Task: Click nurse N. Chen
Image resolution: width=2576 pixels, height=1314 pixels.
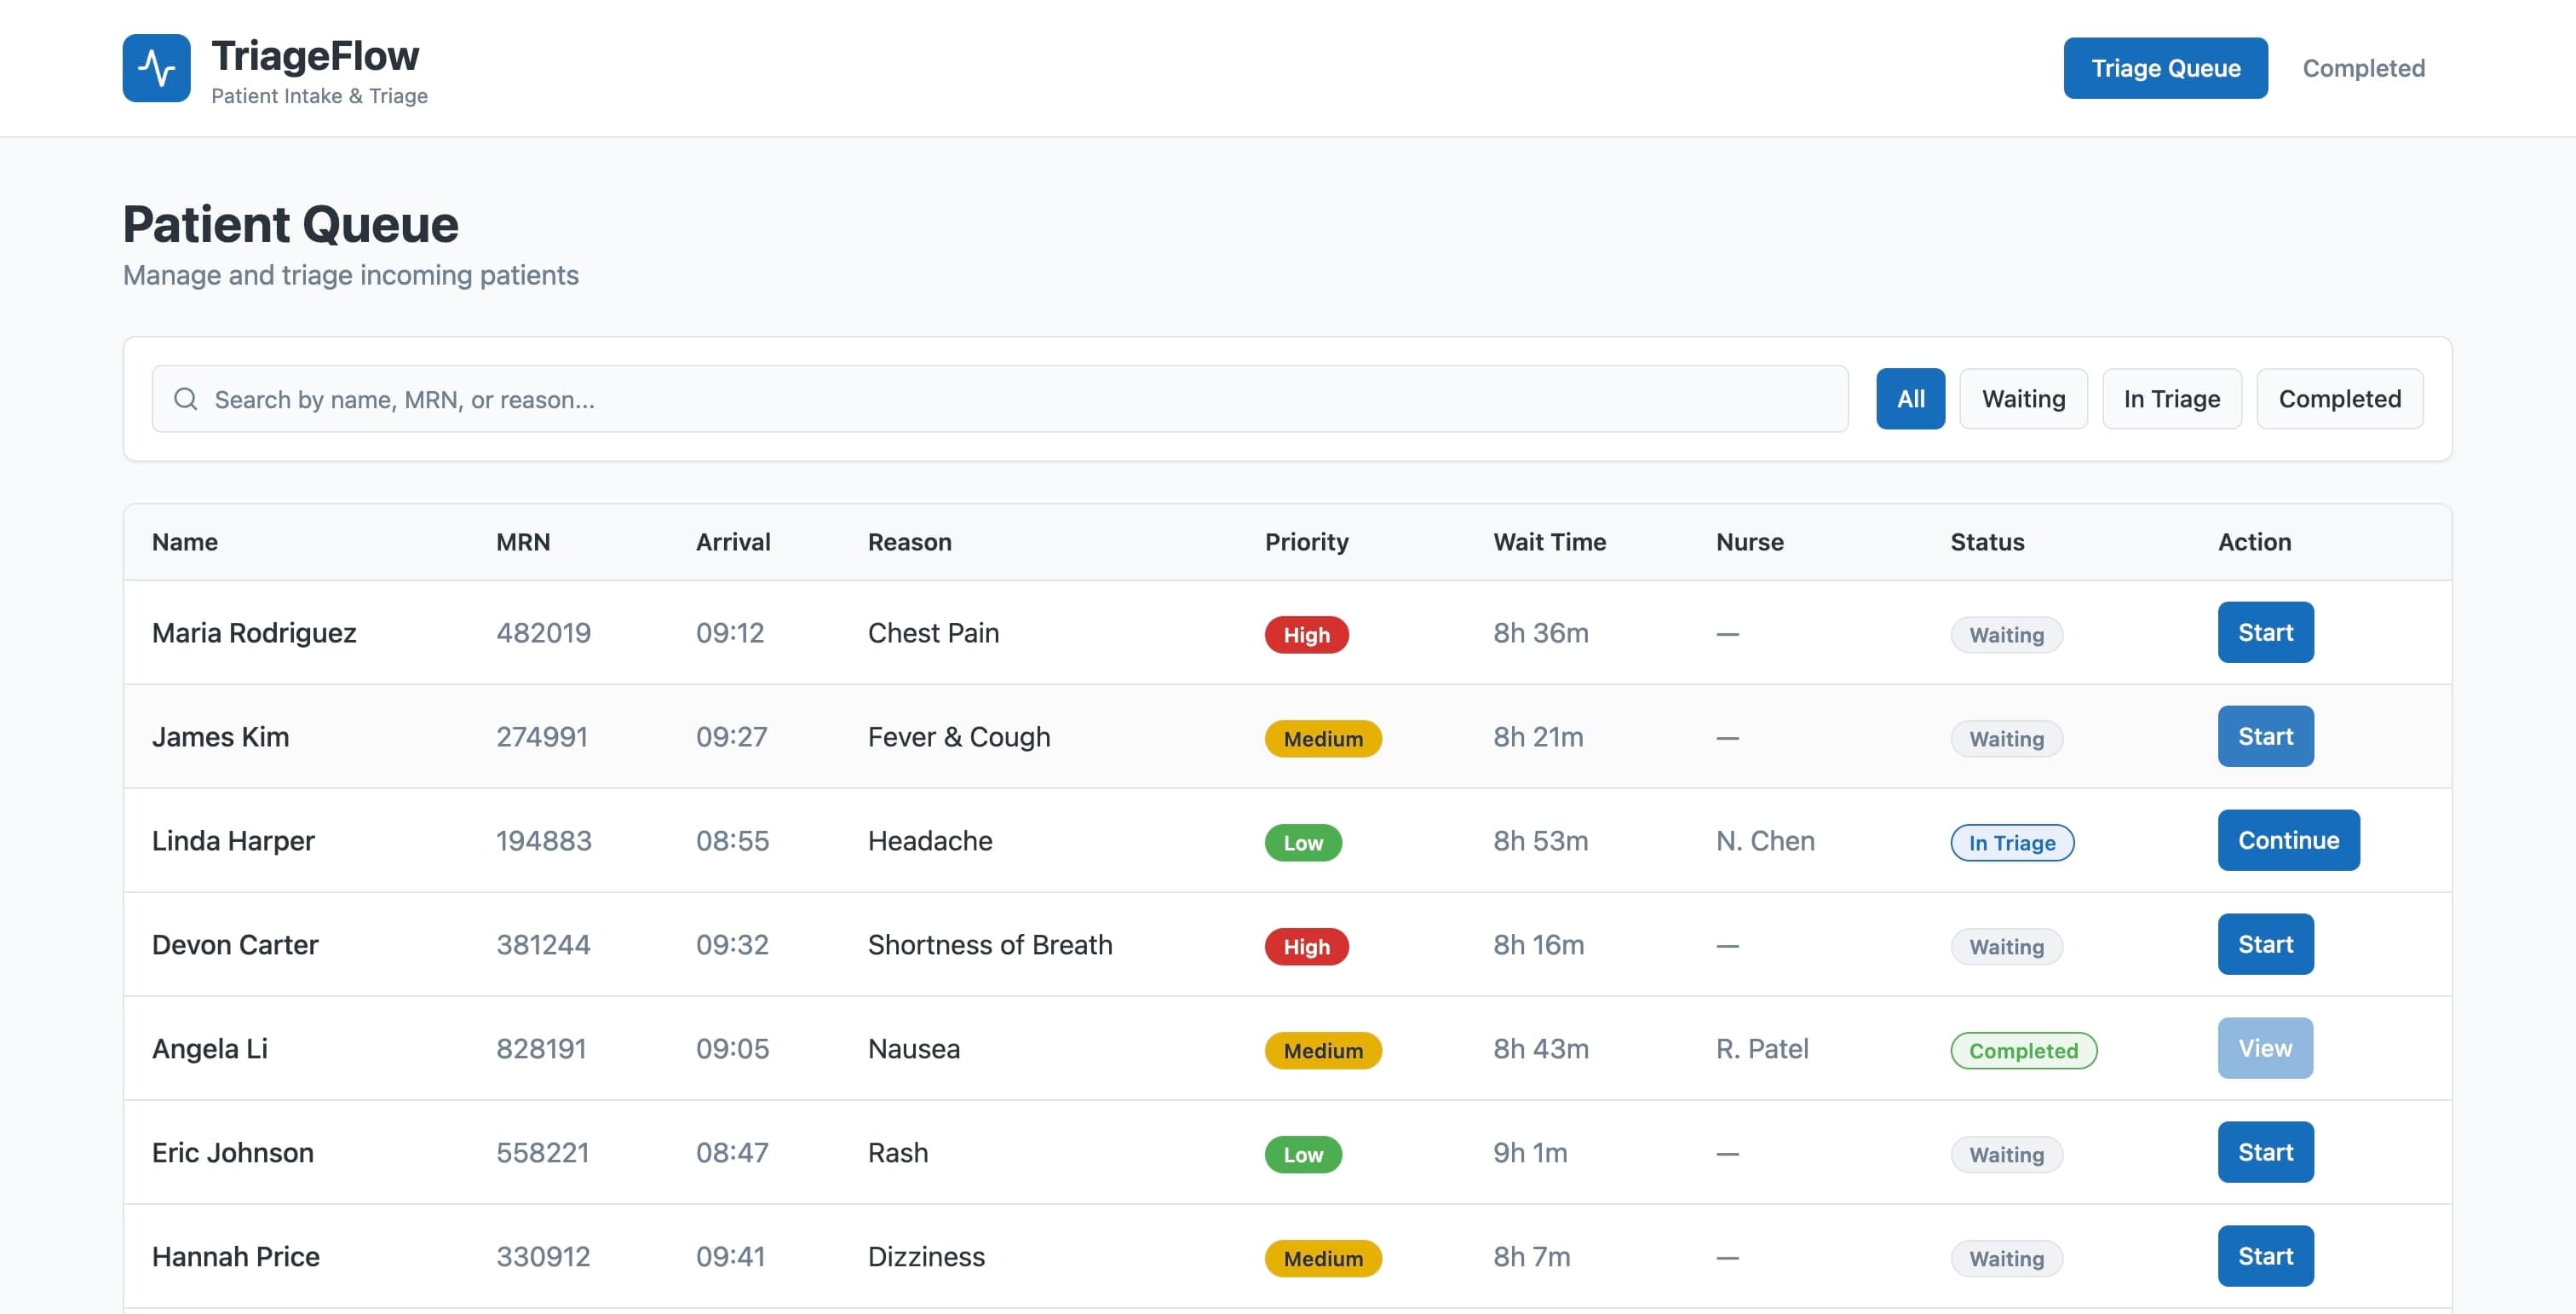Action: pos(1765,840)
